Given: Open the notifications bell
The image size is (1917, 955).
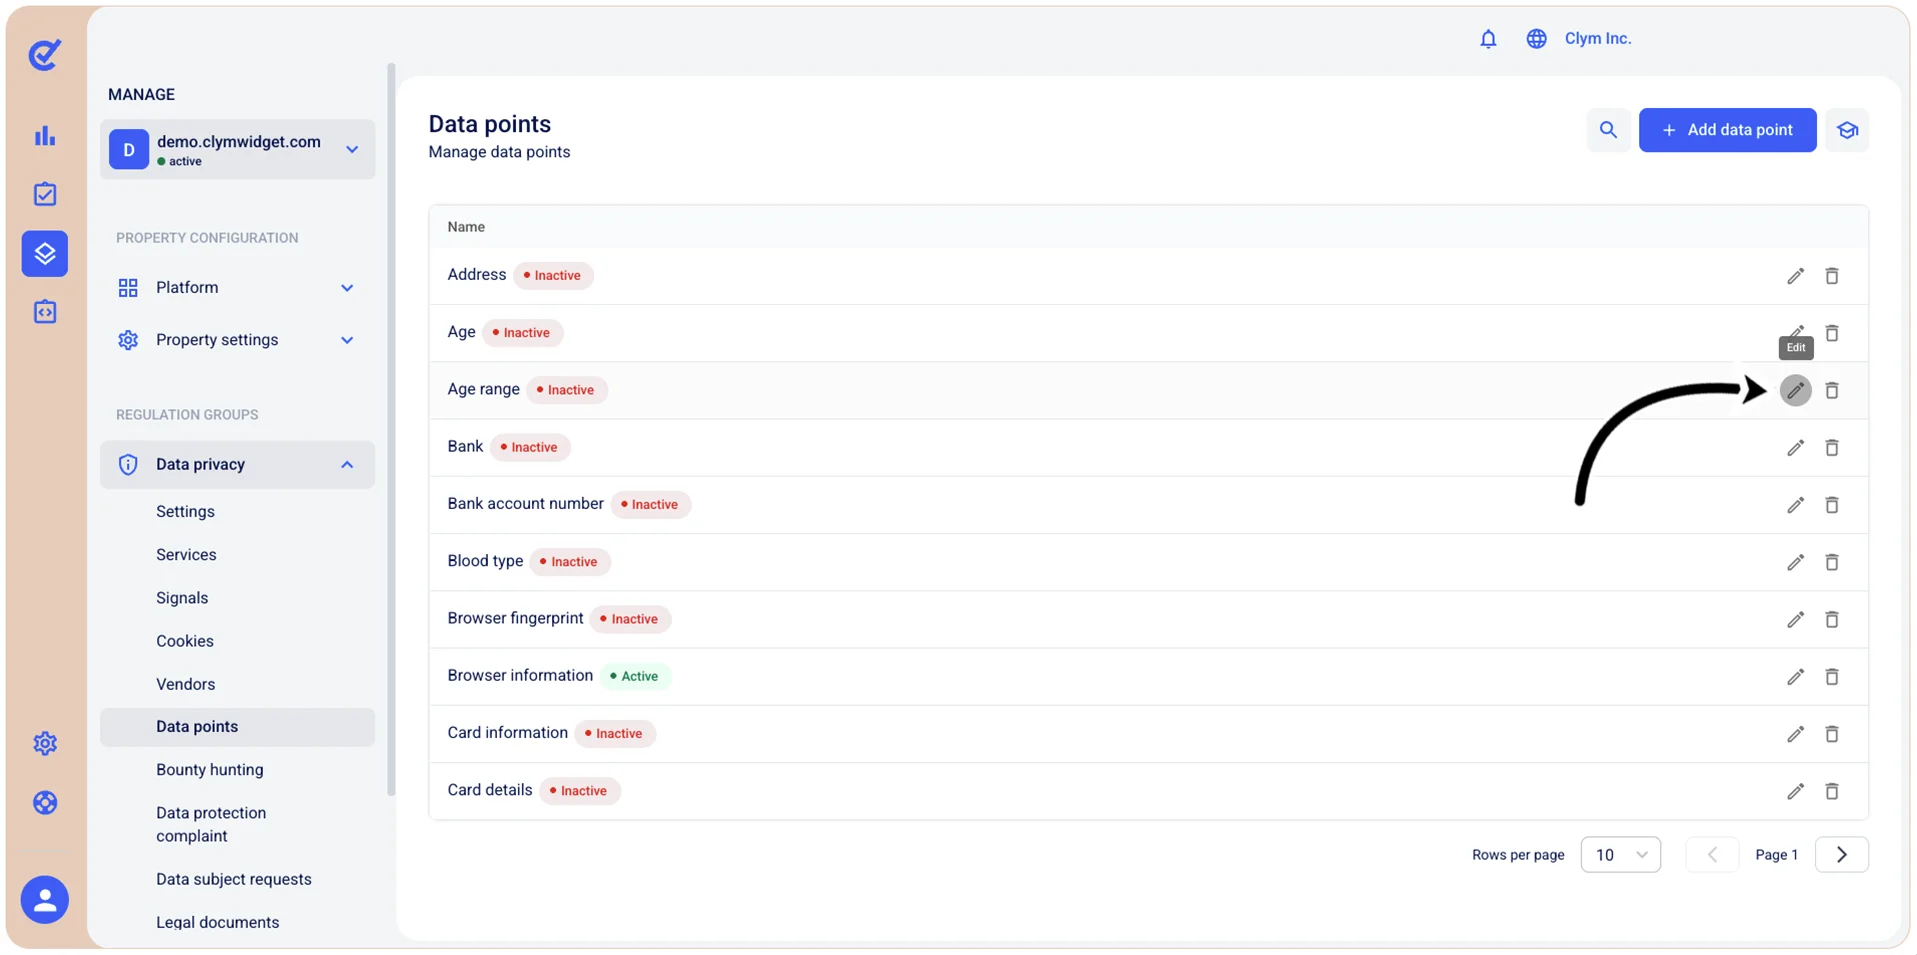Looking at the screenshot, I should (x=1488, y=39).
